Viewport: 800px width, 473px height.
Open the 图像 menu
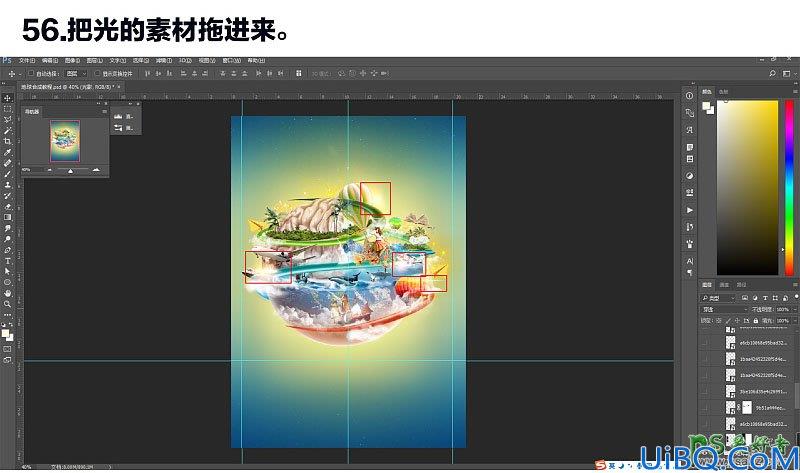[72, 60]
